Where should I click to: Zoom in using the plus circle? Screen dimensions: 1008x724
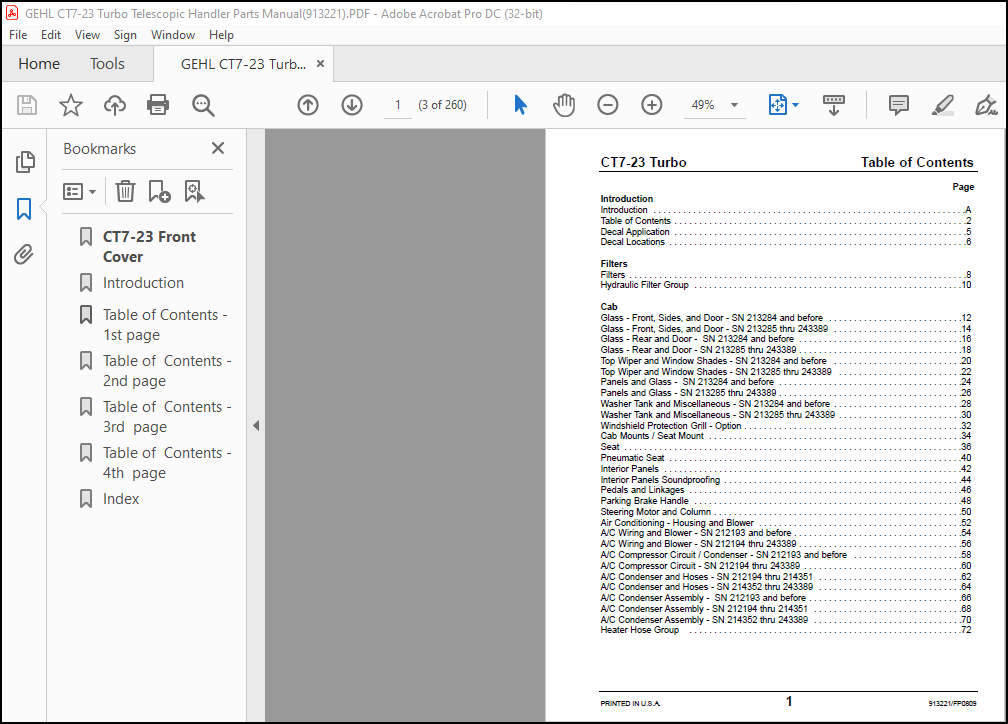pyautogui.click(x=652, y=105)
